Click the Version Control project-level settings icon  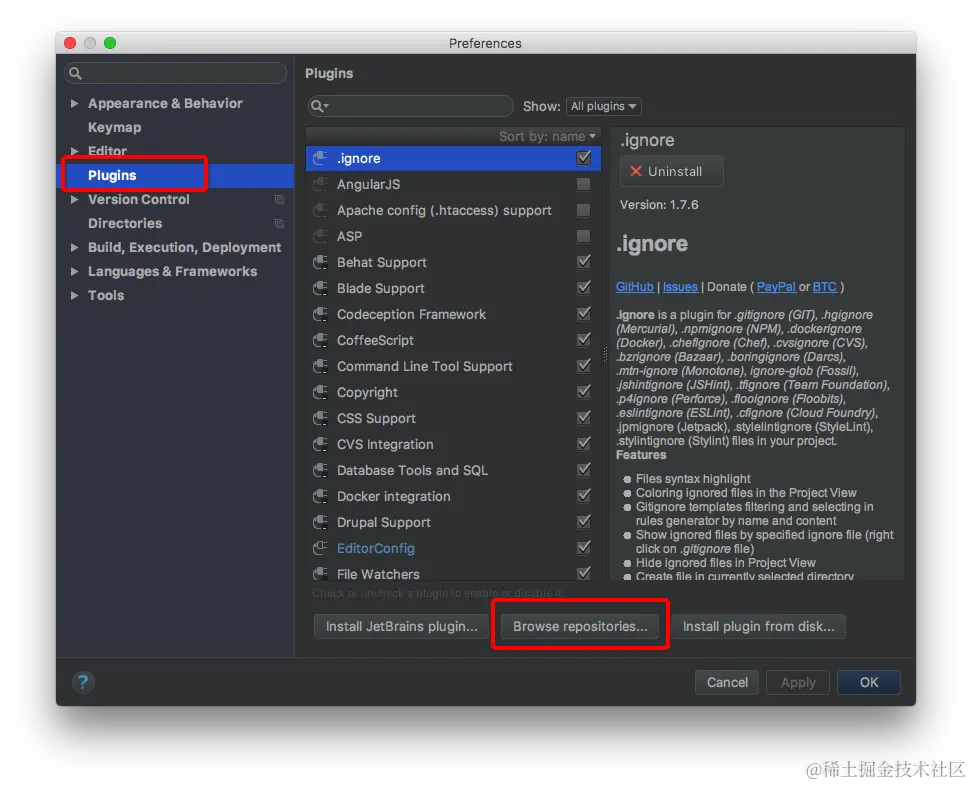tap(280, 200)
